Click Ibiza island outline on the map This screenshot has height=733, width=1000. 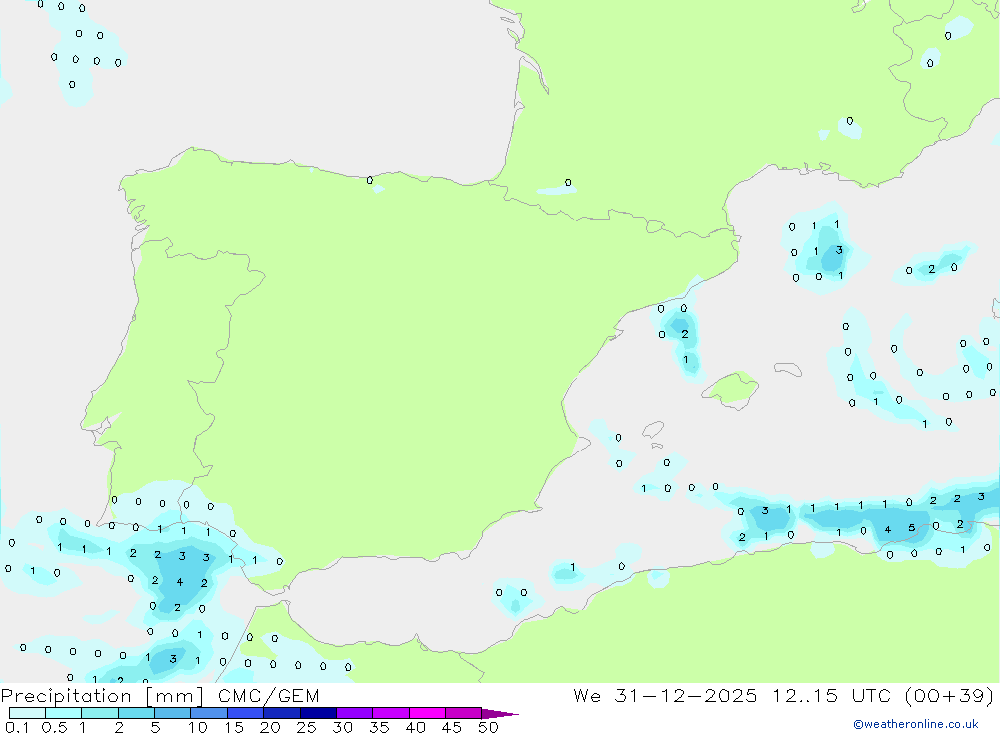point(652,430)
